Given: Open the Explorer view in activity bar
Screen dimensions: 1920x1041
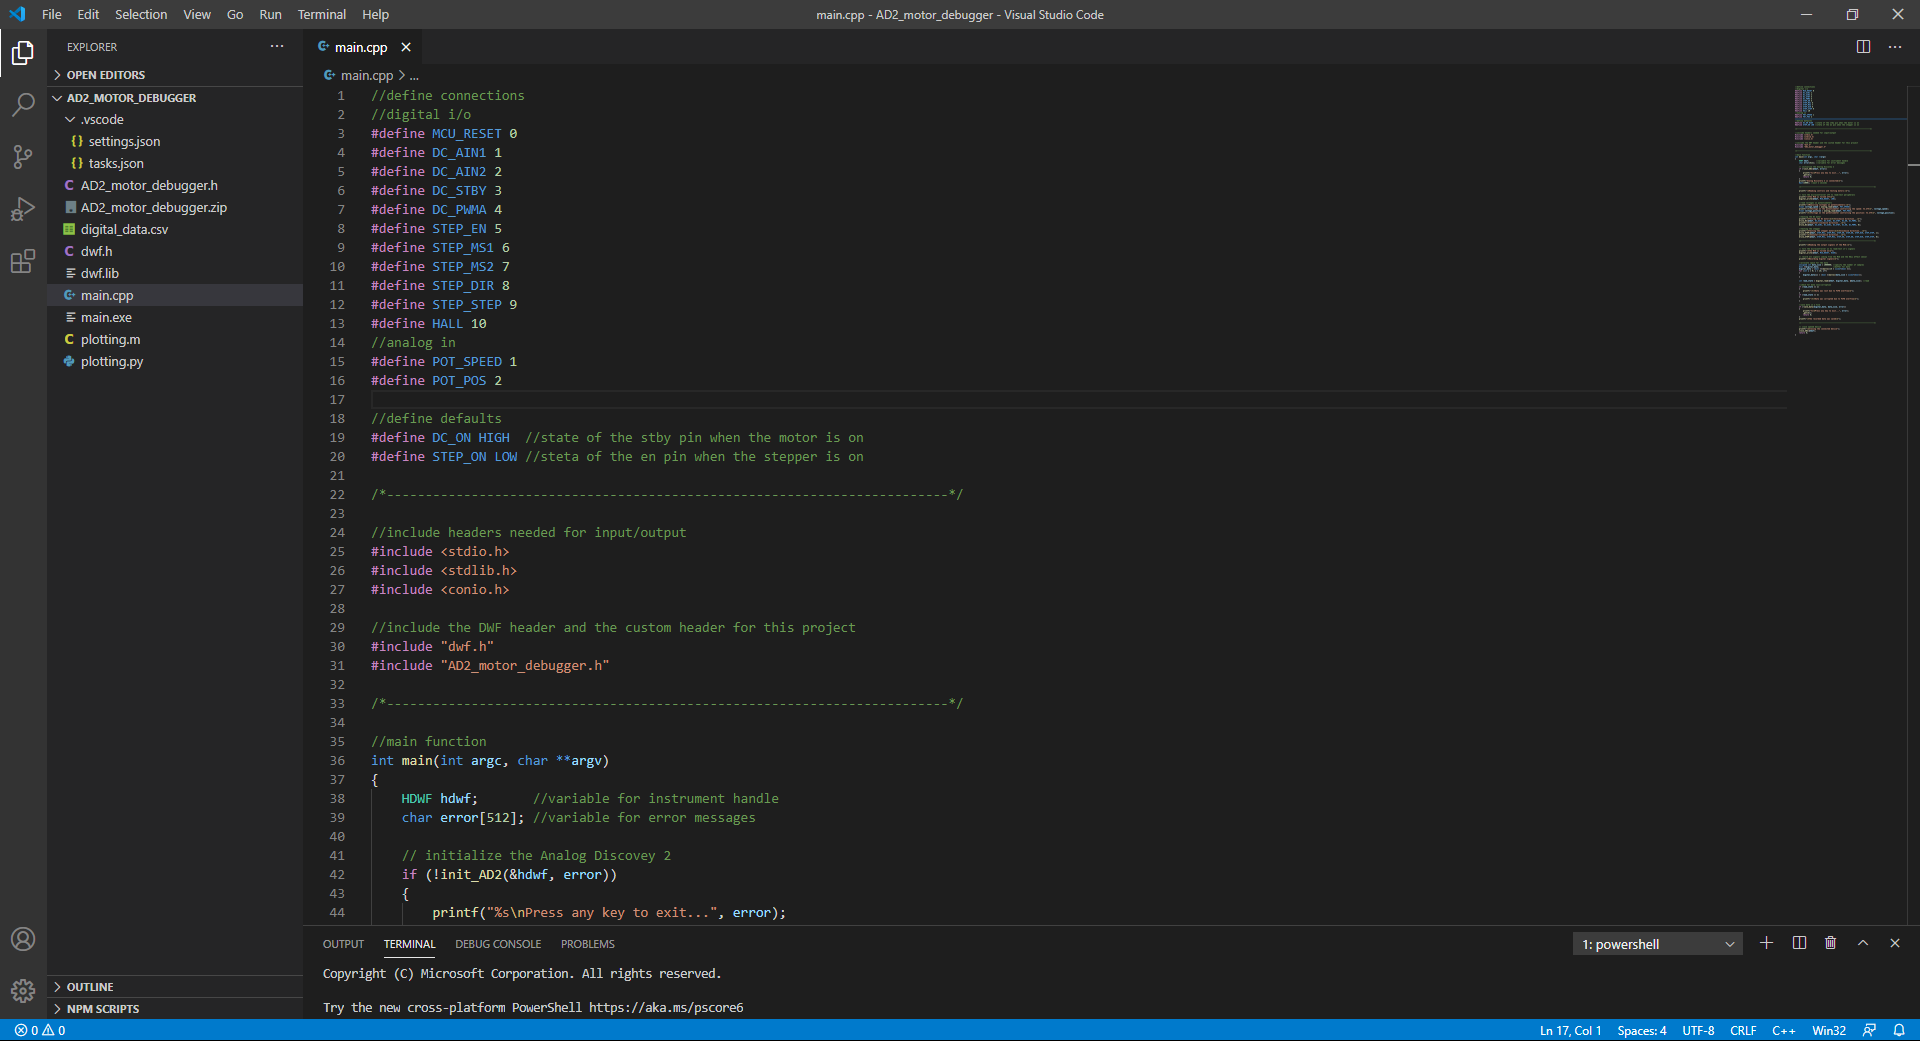Looking at the screenshot, I should coord(23,52).
